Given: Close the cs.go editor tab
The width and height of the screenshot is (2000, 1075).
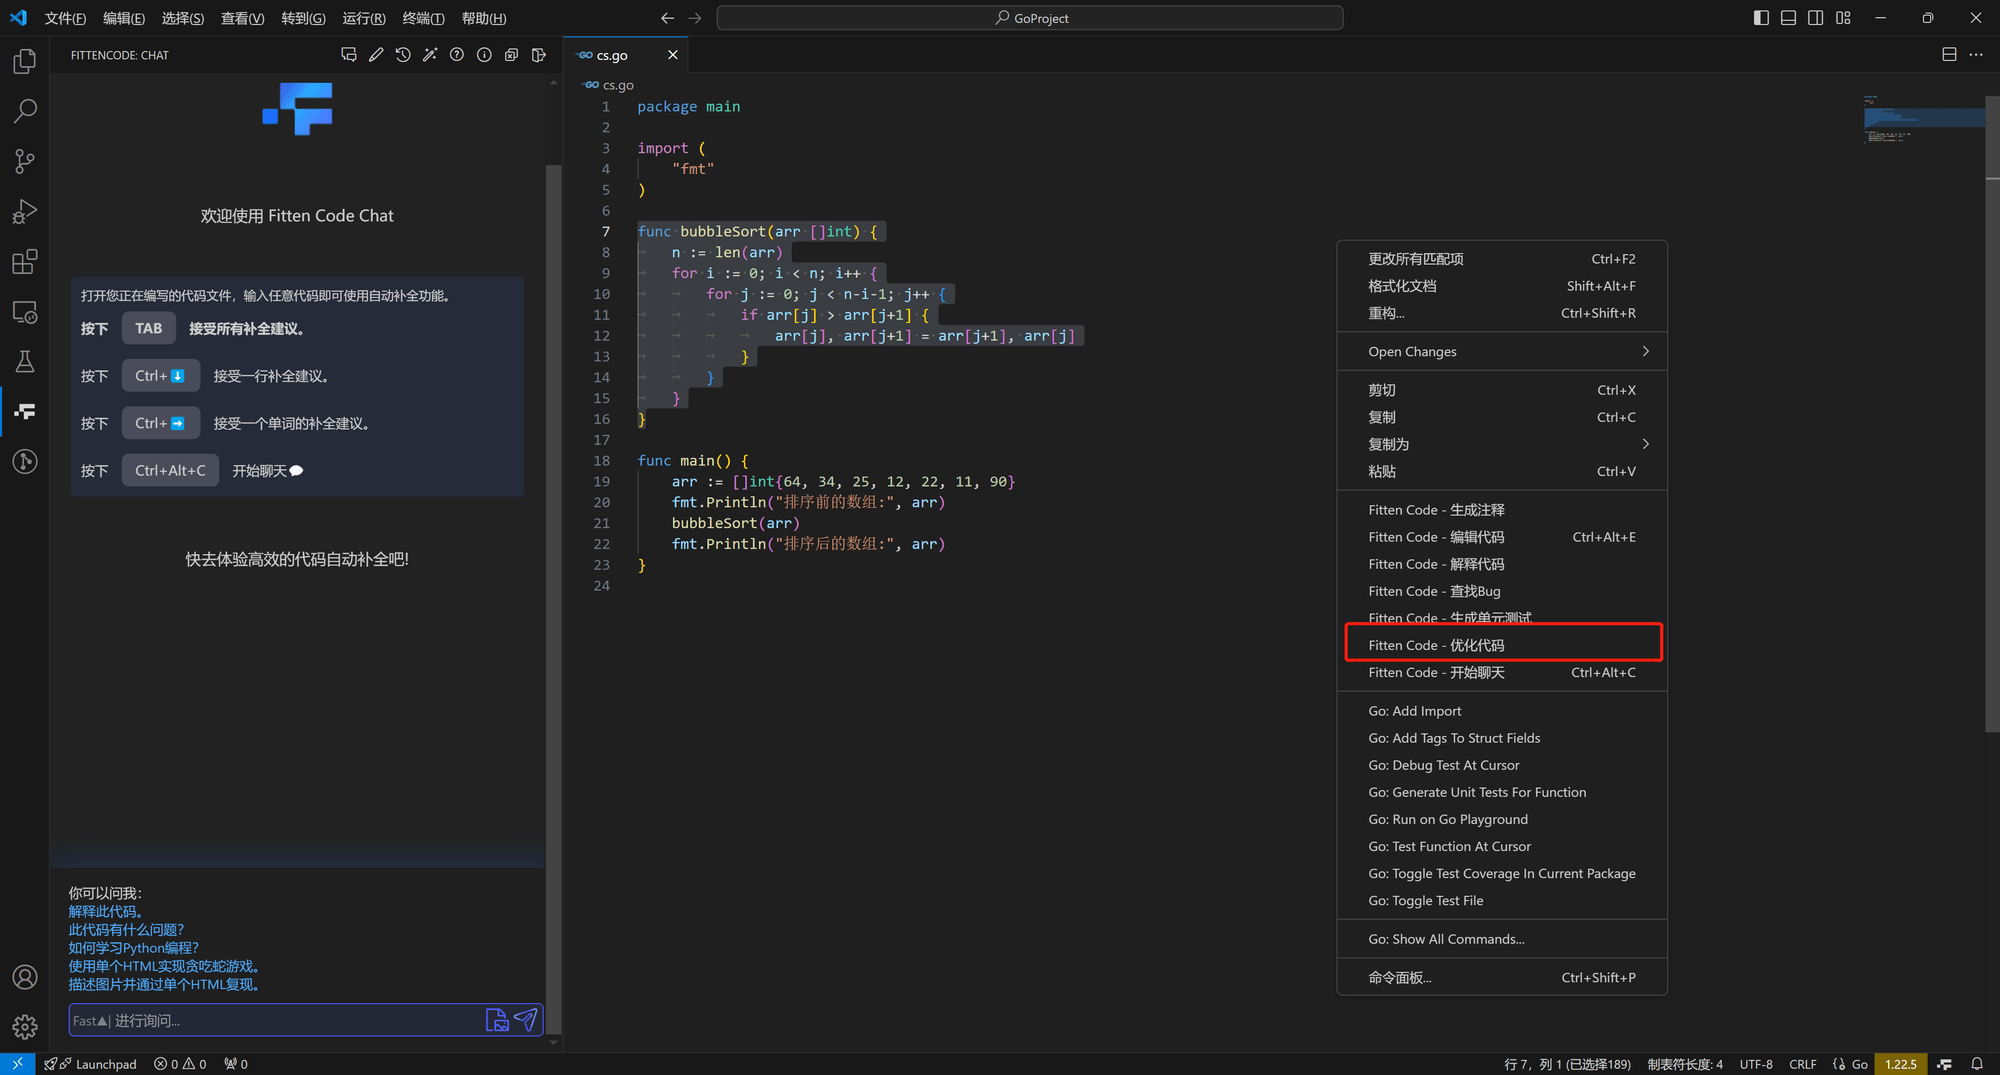Looking at the screenshot, I should tap(673, 55).
